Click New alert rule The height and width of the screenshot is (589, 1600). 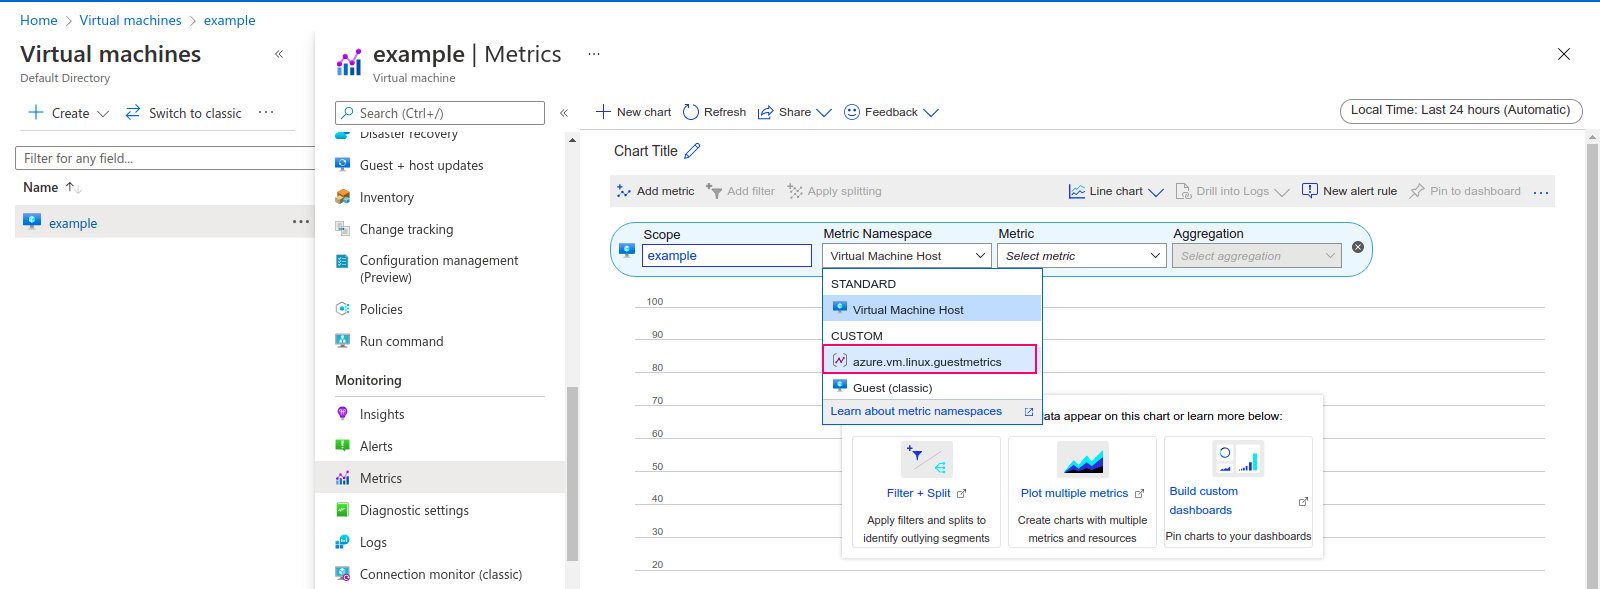[1349, 191]
